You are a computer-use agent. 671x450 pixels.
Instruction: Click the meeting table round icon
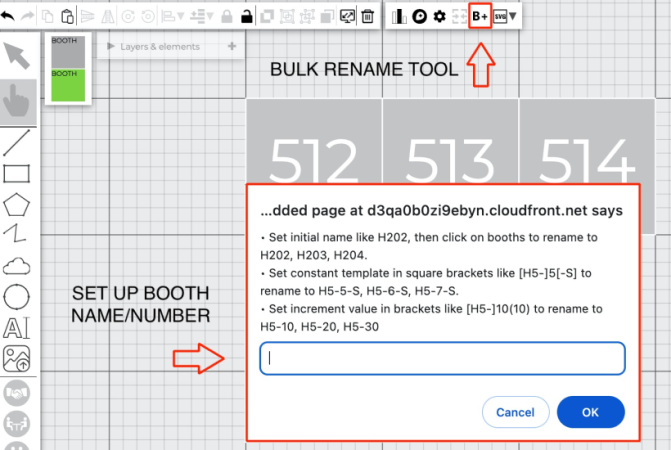tap(16, 423)
